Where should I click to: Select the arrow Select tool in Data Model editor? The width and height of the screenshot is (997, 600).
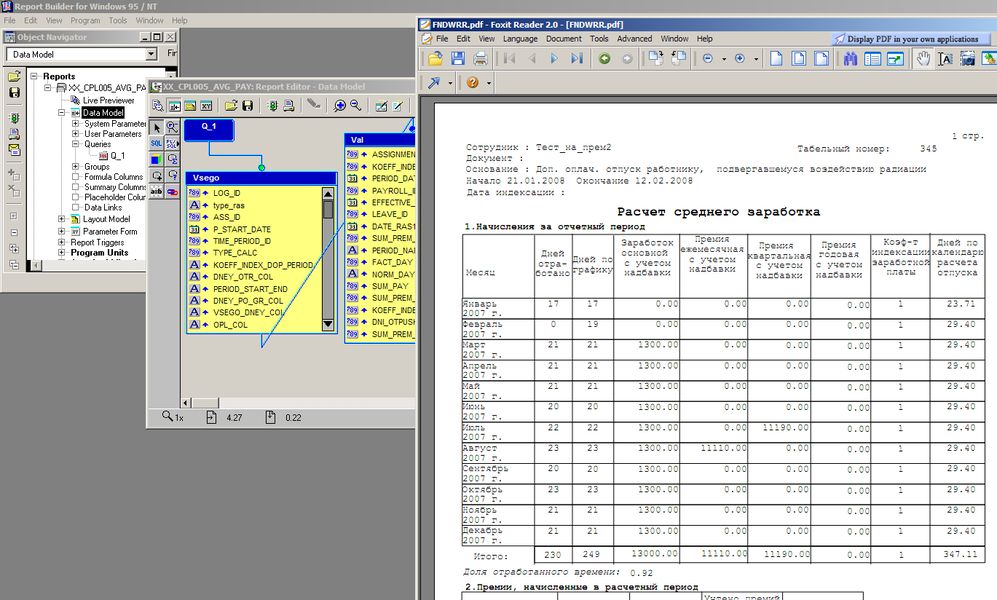coord(155,127)
